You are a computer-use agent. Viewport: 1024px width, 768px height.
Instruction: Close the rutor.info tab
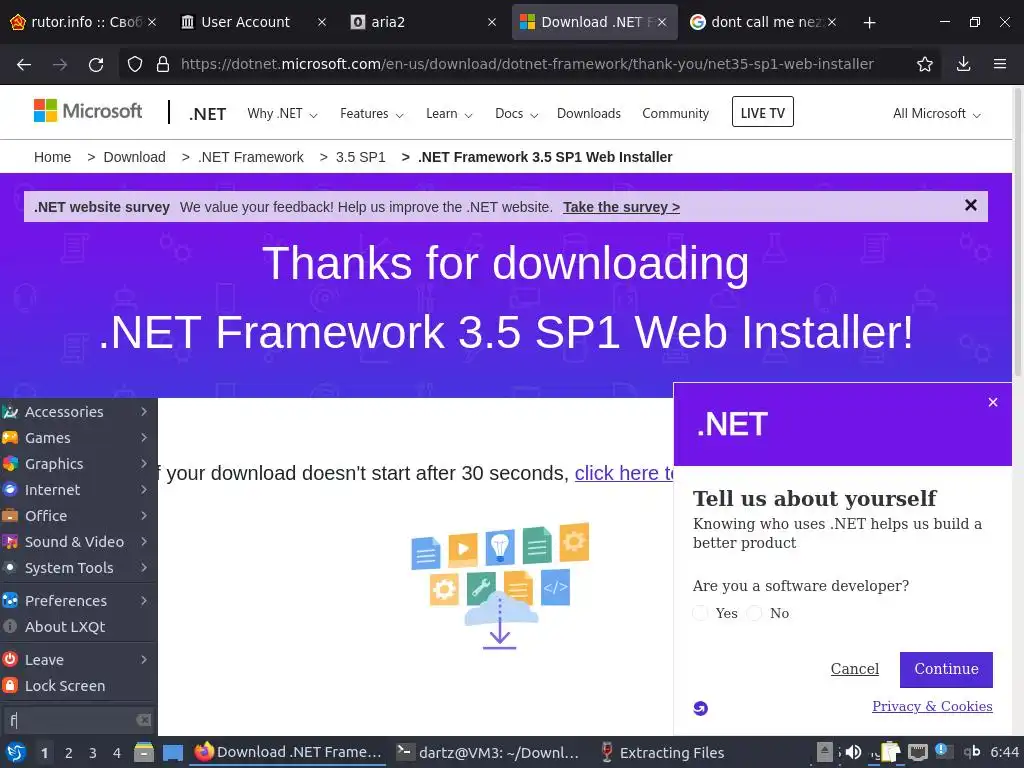coord(152,22)
